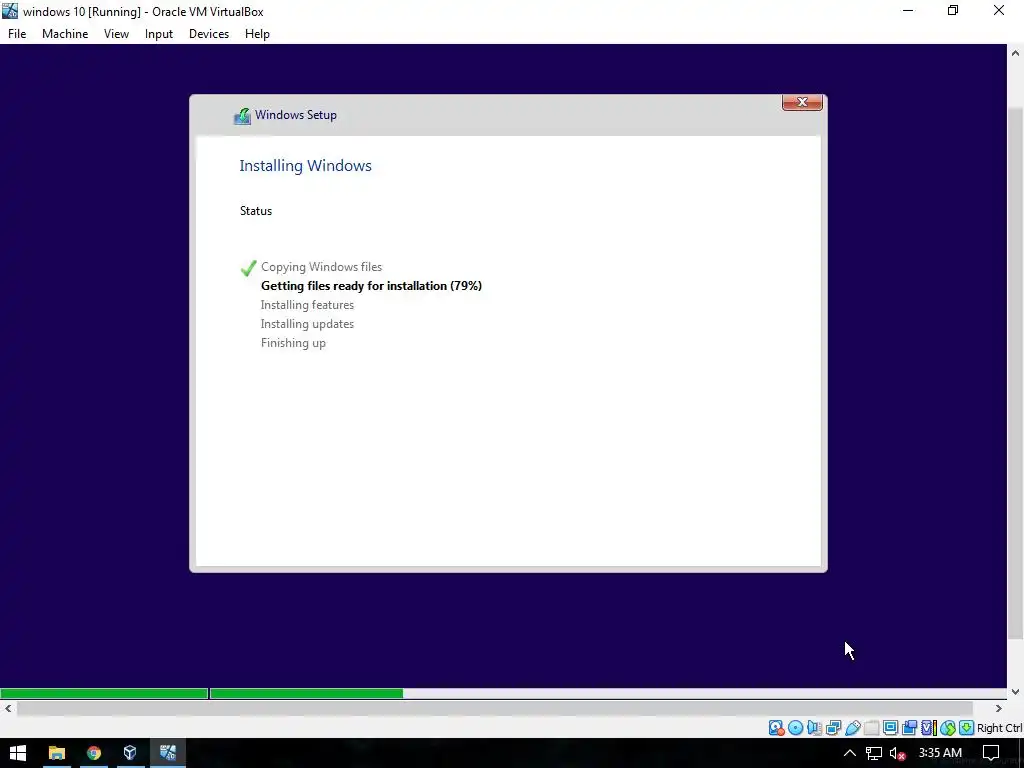Open the audio indicator in VirtualBox status bar
1024x768 pixels.
click(814, 728)
